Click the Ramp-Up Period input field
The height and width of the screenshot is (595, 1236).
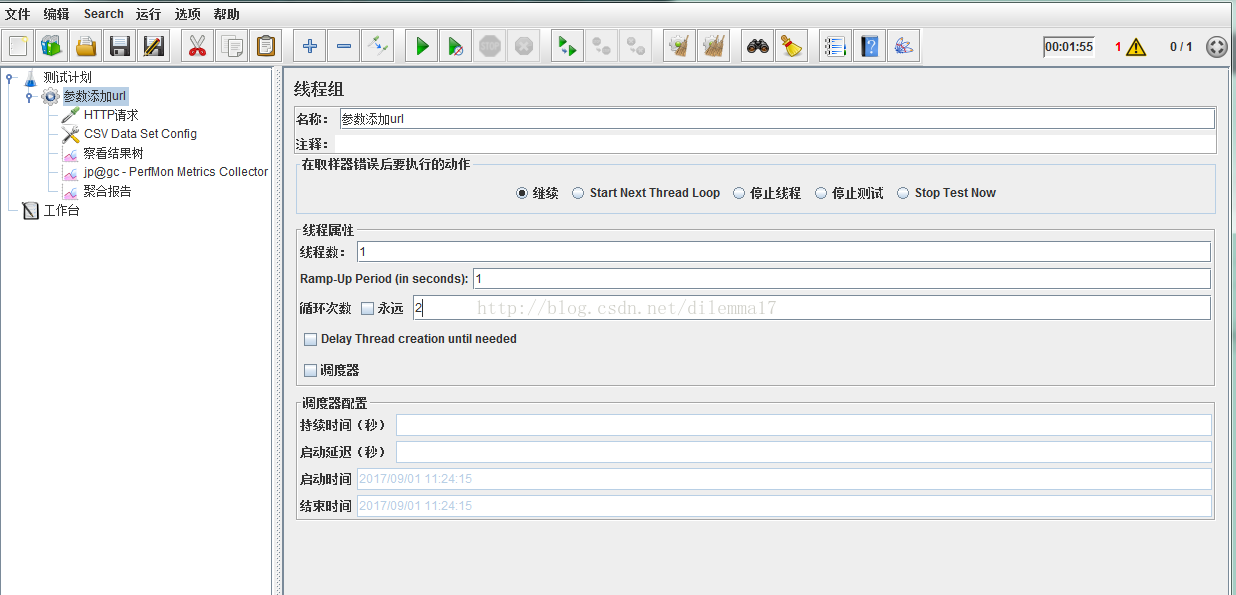tap(842, 278)
